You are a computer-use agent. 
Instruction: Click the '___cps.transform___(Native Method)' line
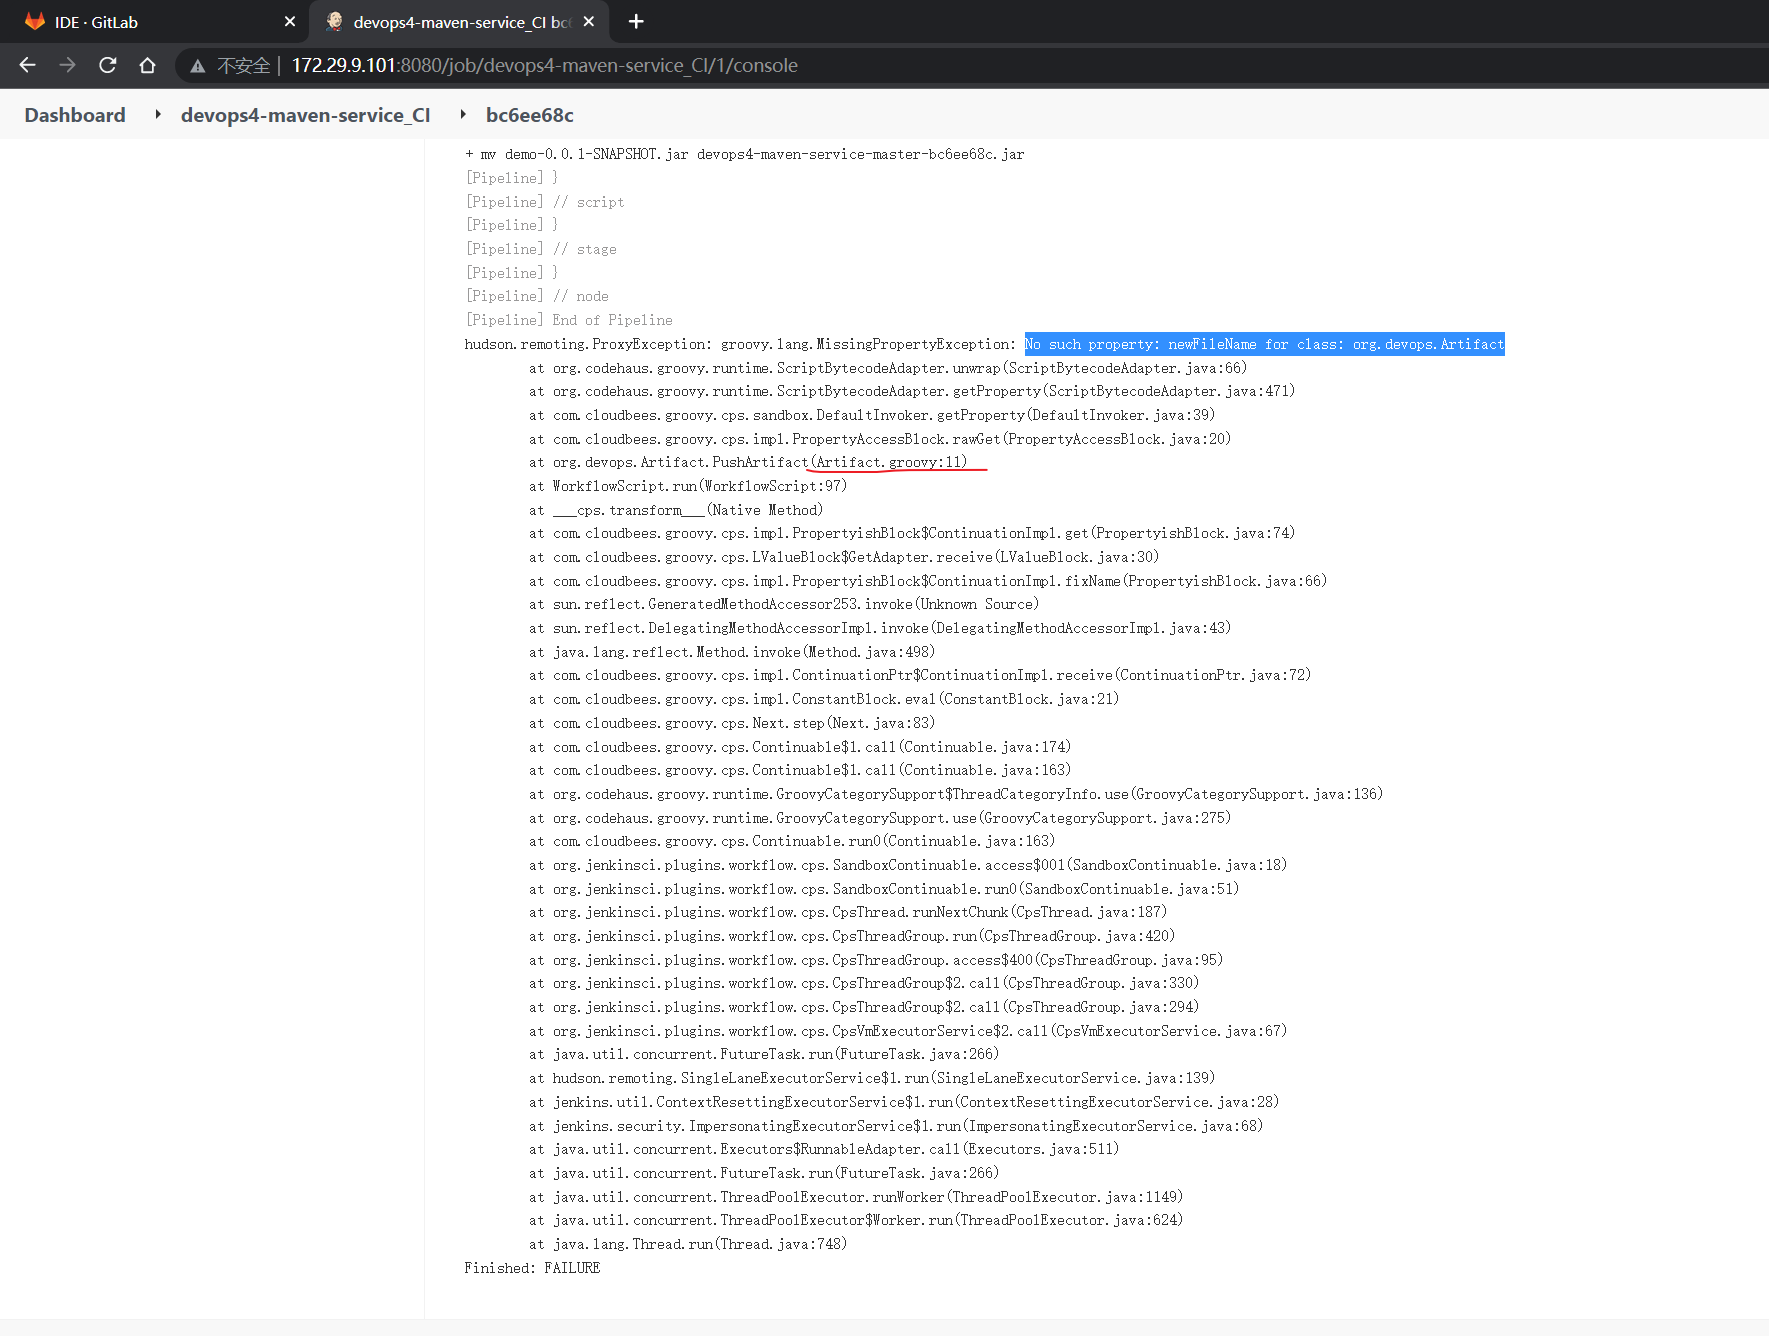click(676, 510)
